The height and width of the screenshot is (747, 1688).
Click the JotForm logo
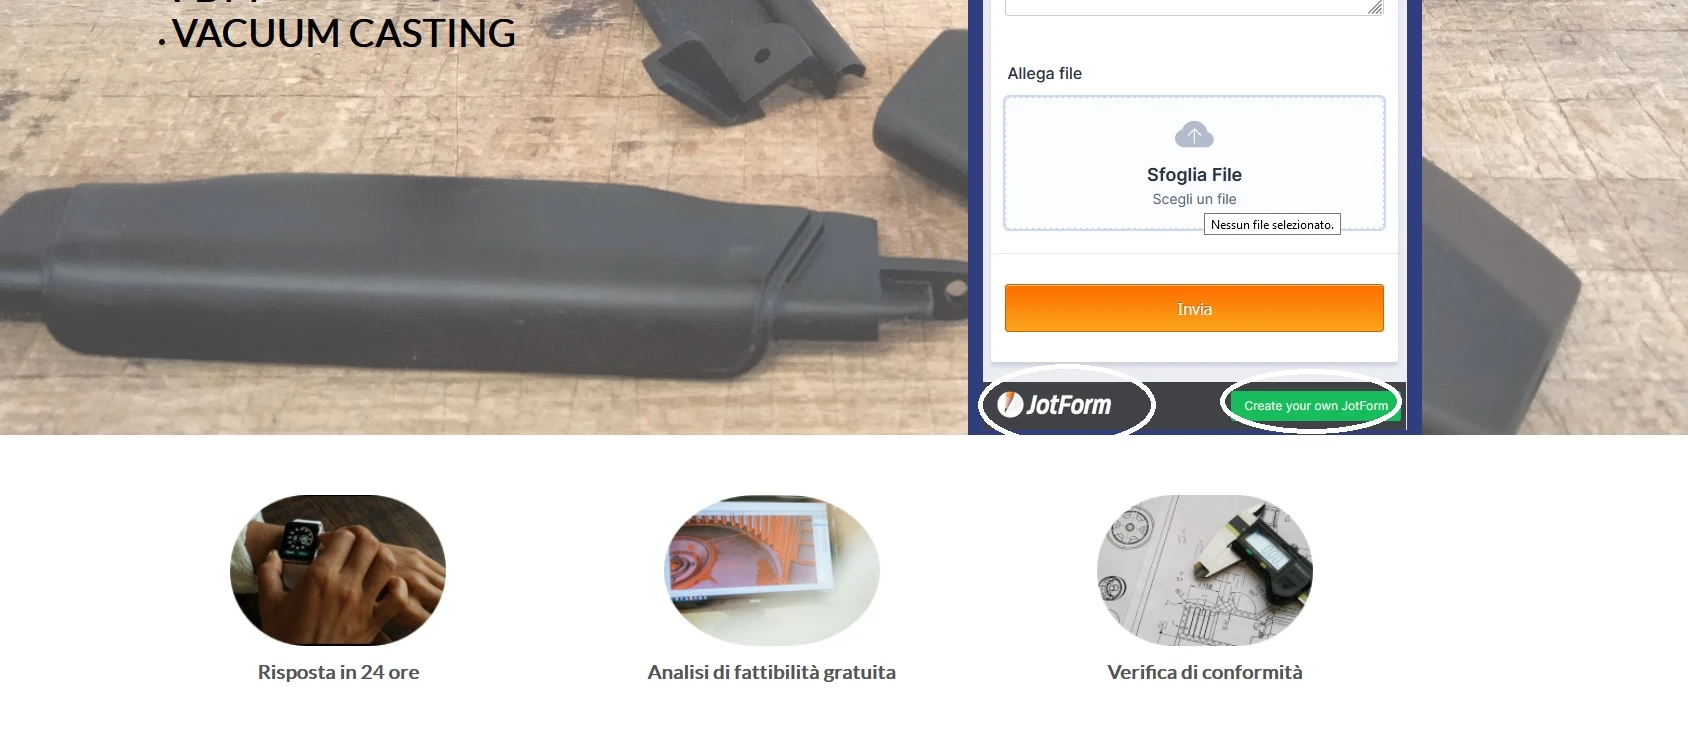pyautogui.click(x=1055, y=405)
